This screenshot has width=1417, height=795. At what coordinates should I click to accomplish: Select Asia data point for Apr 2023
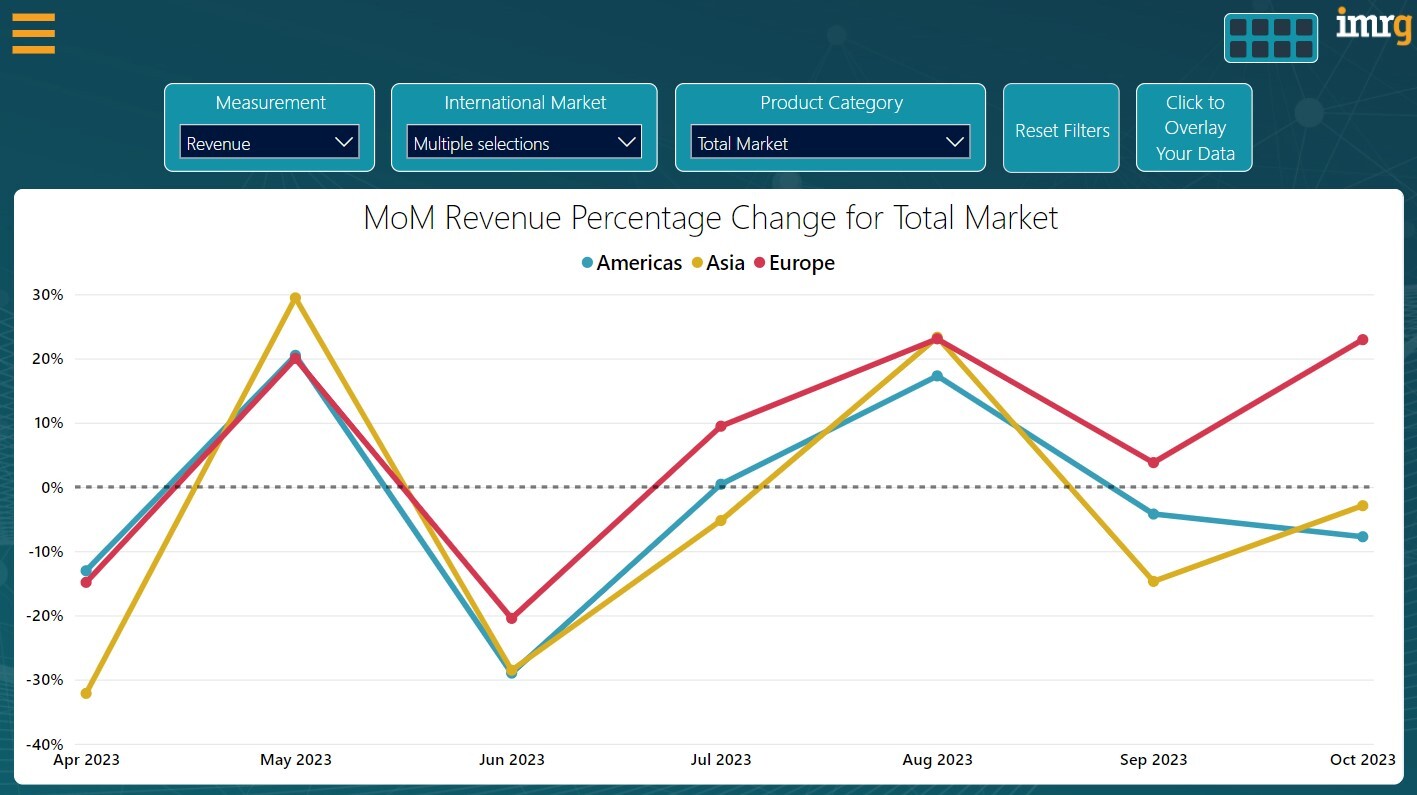point(86,693)
